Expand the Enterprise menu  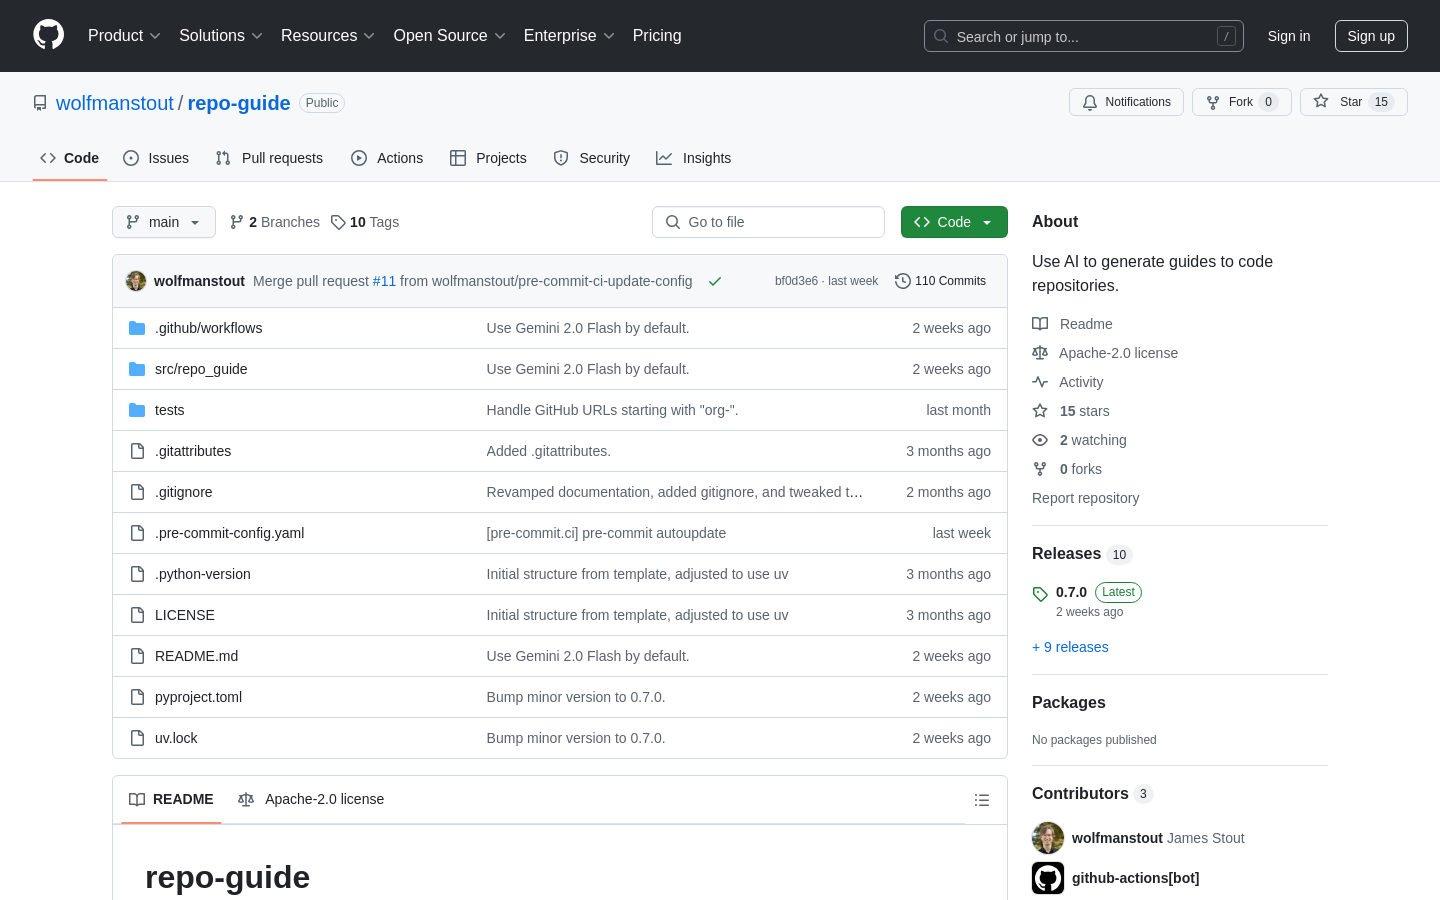tap(569, 36)
